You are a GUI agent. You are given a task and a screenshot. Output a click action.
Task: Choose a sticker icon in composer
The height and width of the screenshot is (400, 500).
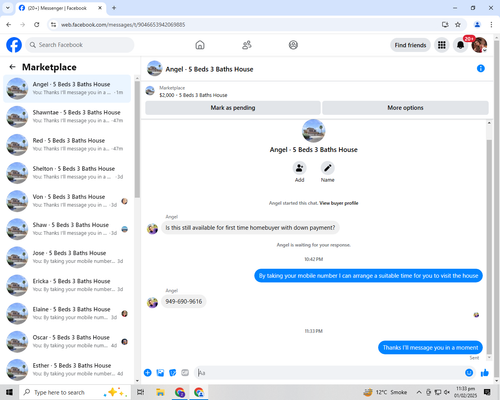pyautogui.click(x=173, y=373)
